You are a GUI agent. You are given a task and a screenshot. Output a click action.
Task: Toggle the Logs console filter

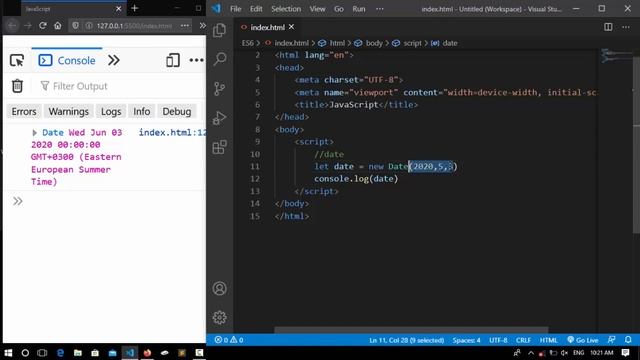(111, 111)
